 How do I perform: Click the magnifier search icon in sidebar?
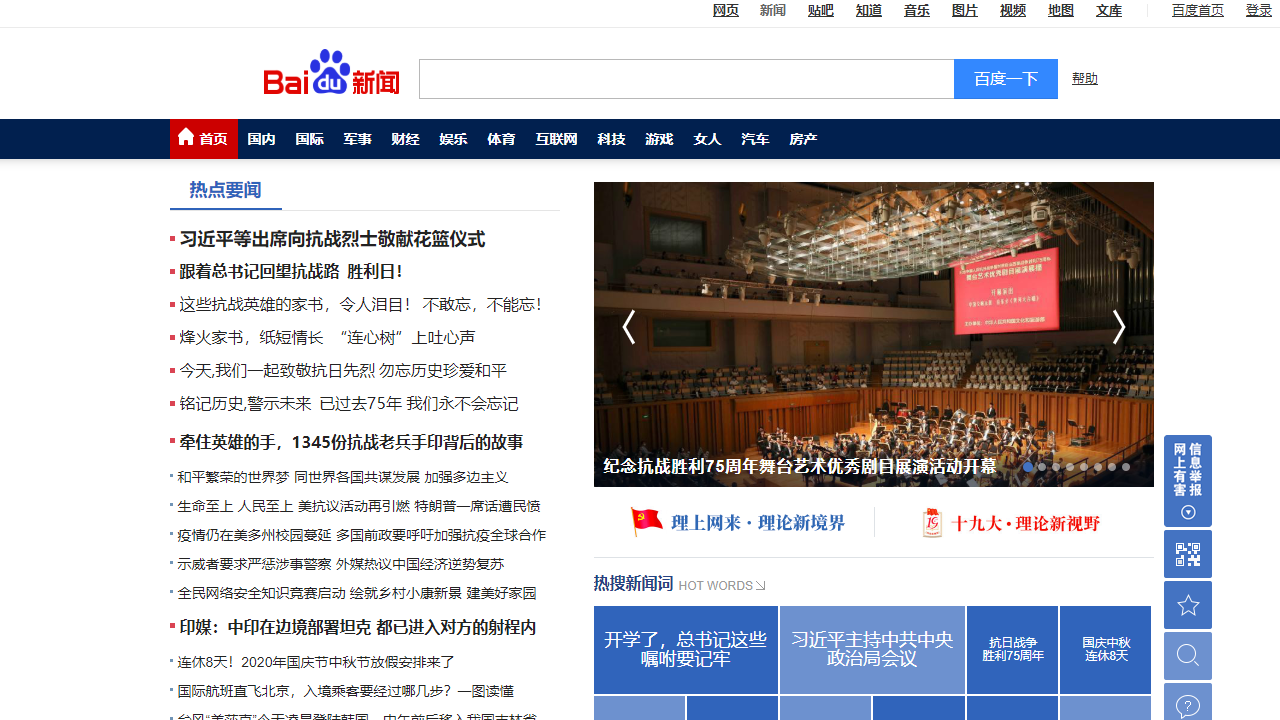pyautogui.click(x=1187, y=655)
